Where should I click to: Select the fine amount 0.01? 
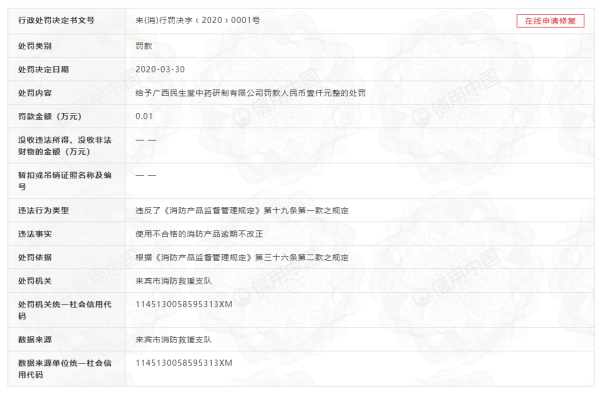144,116
